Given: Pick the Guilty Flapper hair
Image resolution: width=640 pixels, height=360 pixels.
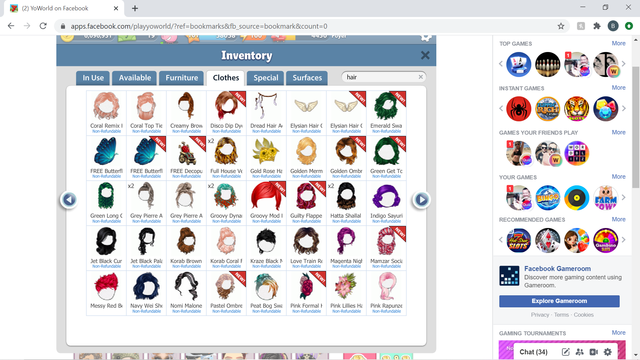Looking at the screenshot, I should 306,202.
